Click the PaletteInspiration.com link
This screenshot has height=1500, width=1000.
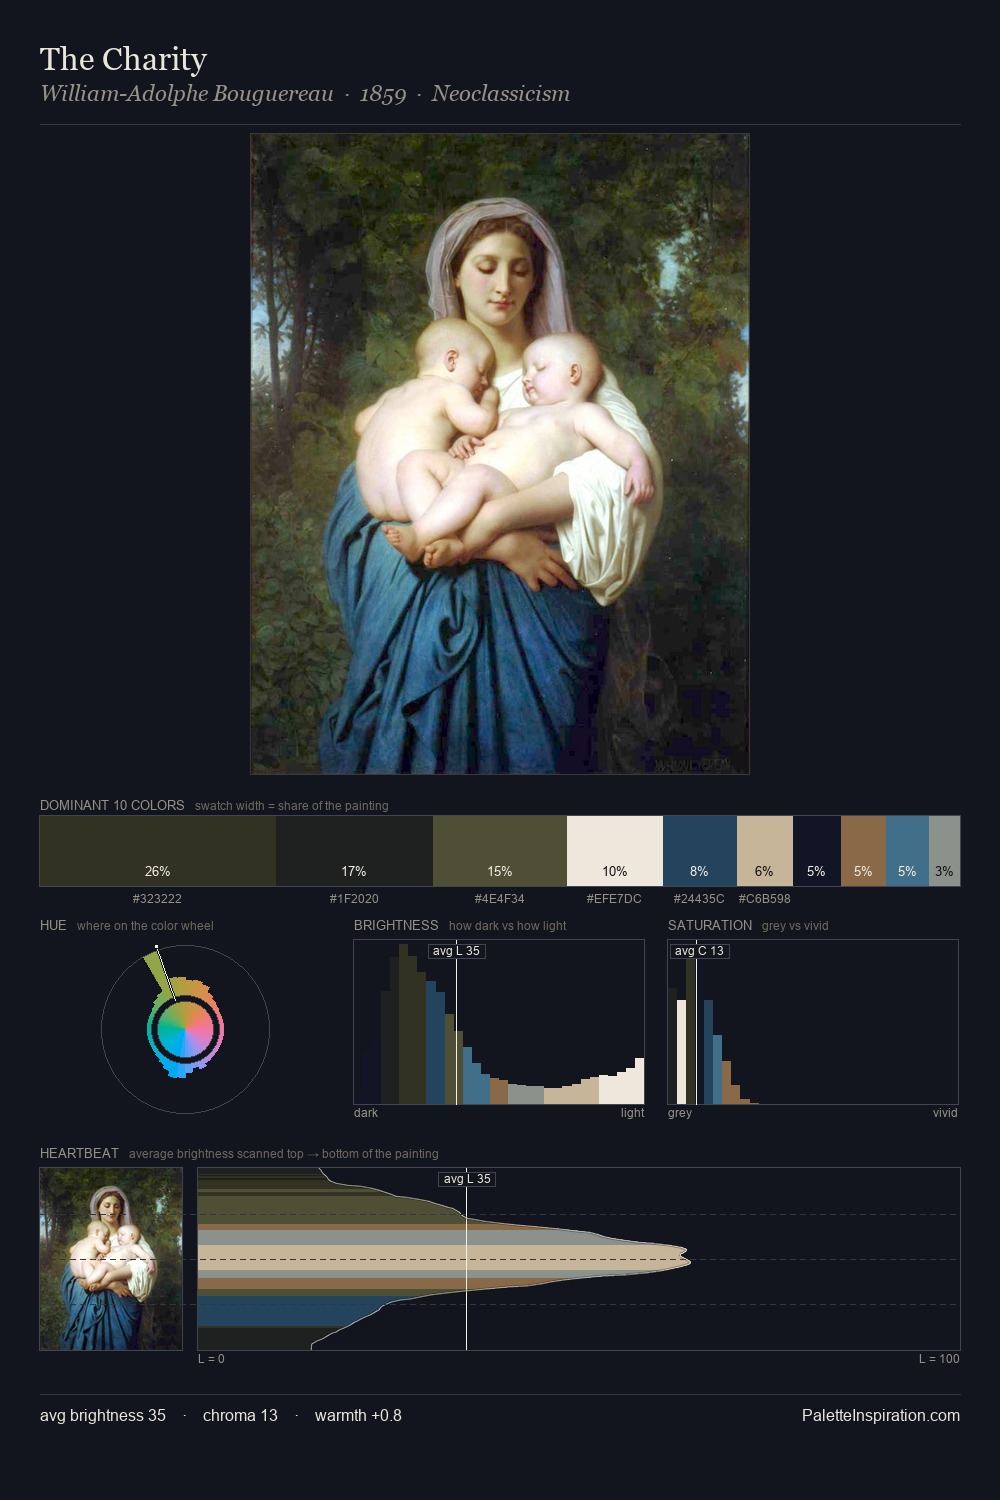(x=881, y=1415)
